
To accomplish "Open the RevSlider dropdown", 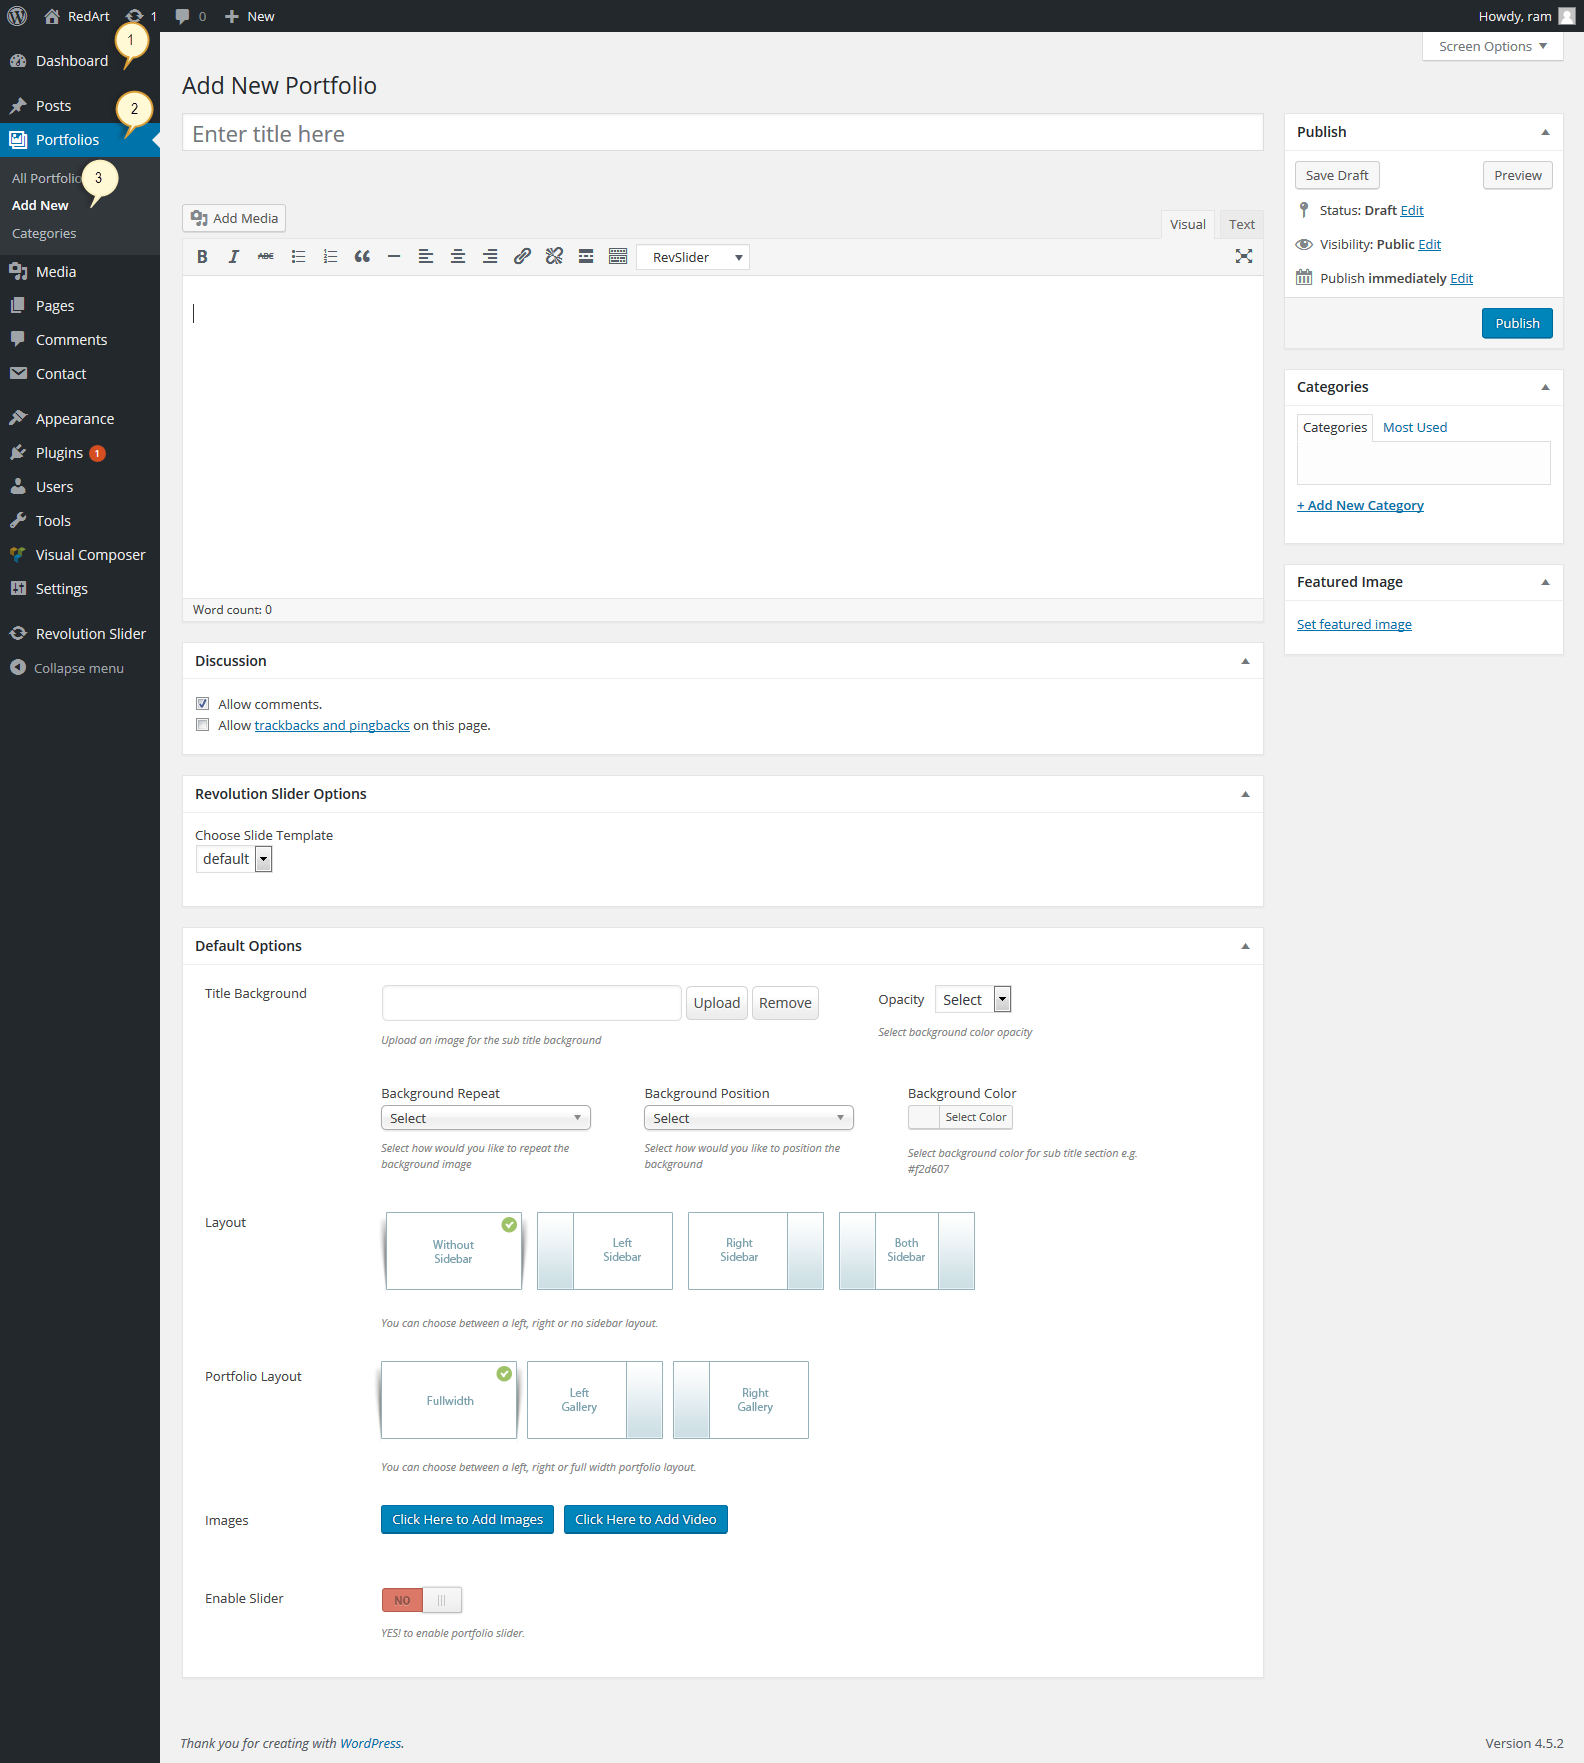I will pyautogui.click(x=693, y=257).
